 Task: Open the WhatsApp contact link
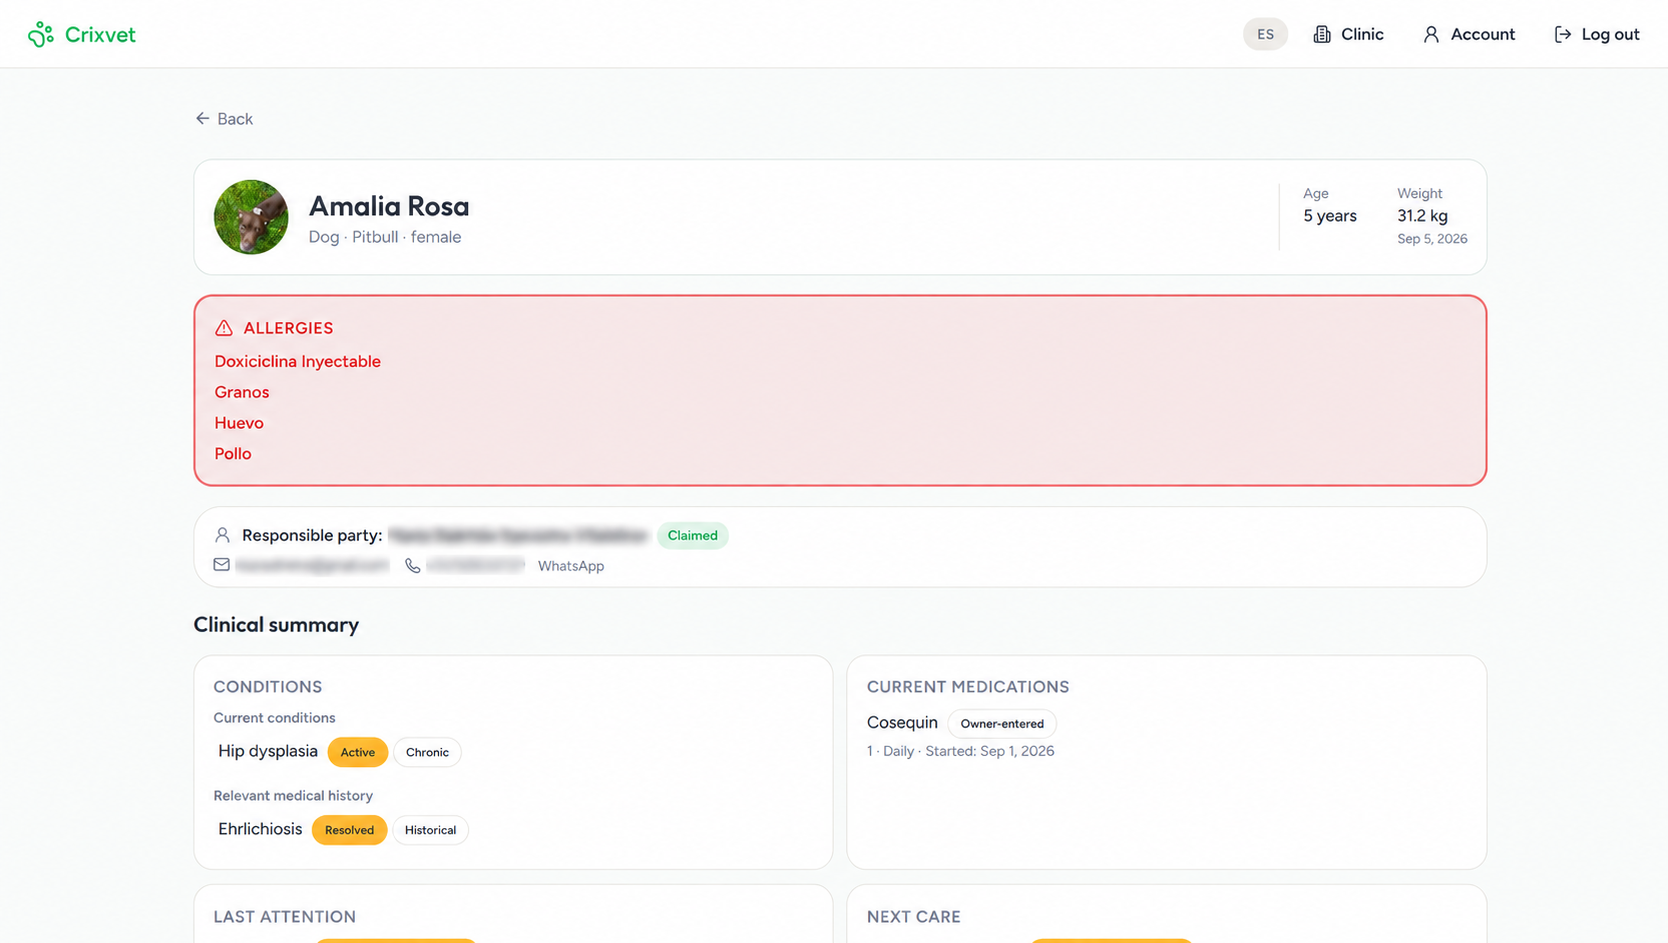[571, 566]
